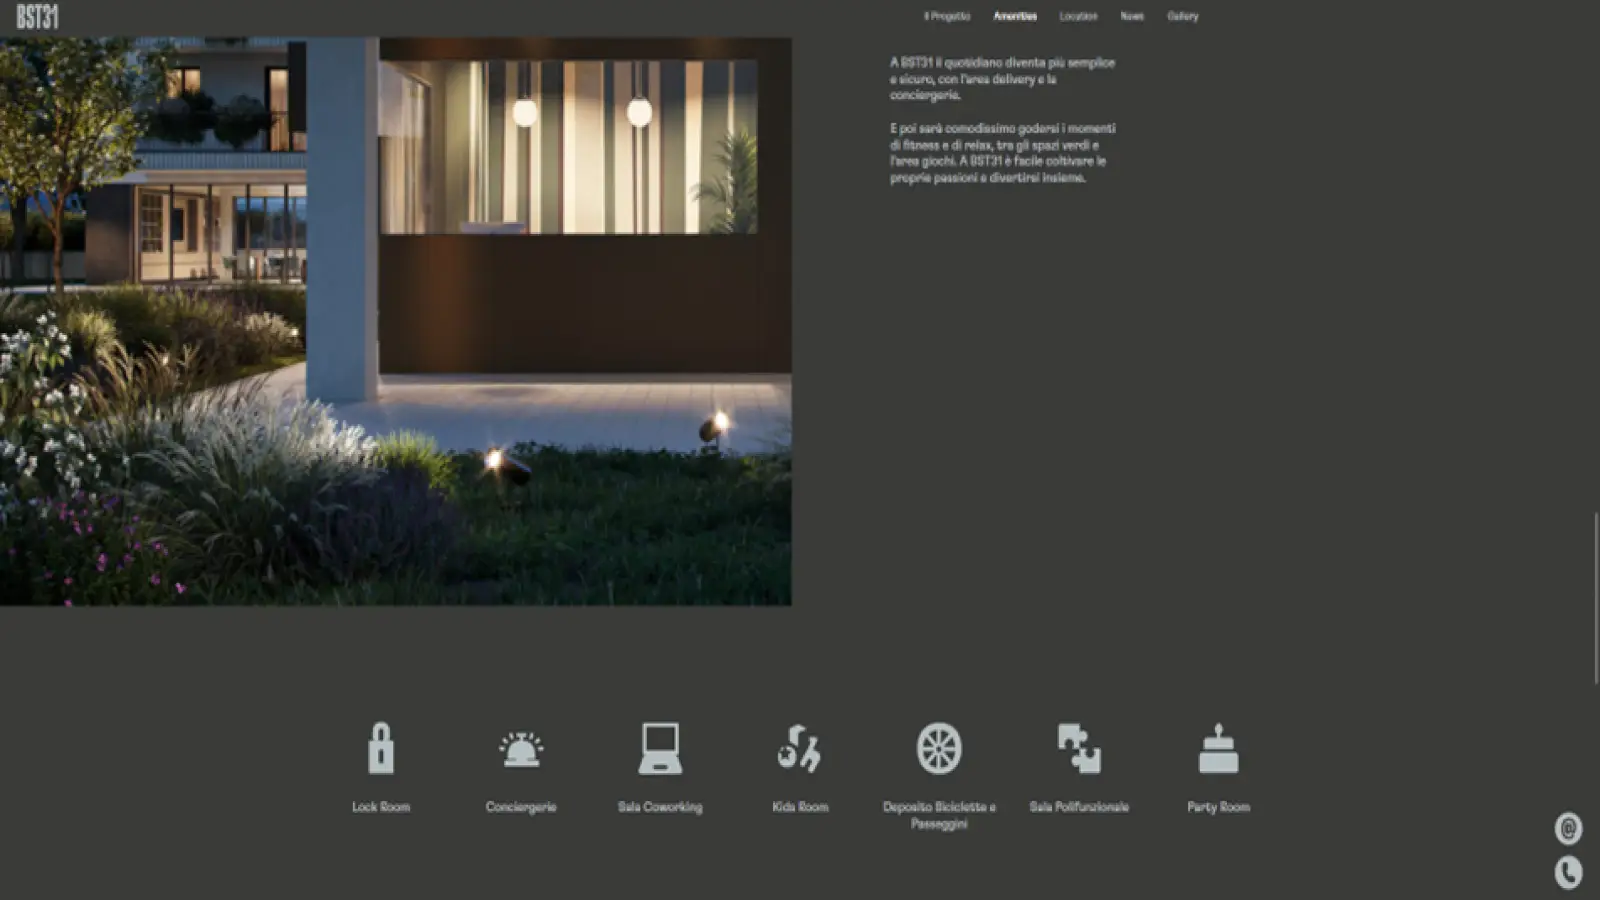Screen dimensions: 1600x900
Task: Open the Gallery menu item
Action: click(1182, 16)
